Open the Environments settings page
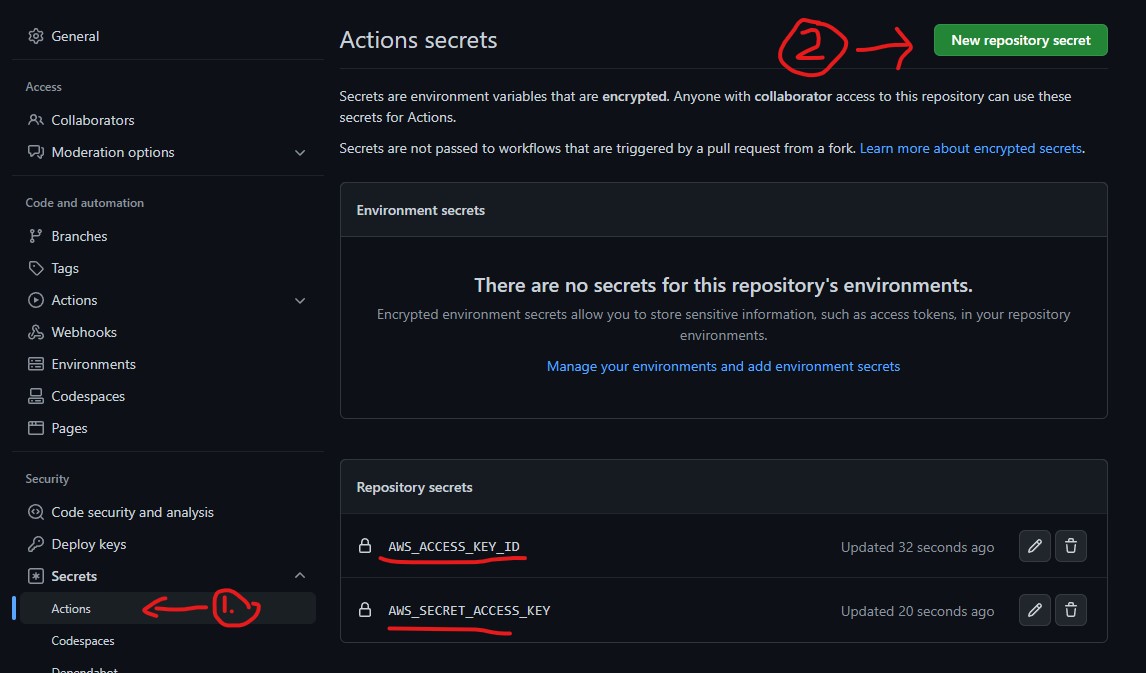 tap(96, 363)
